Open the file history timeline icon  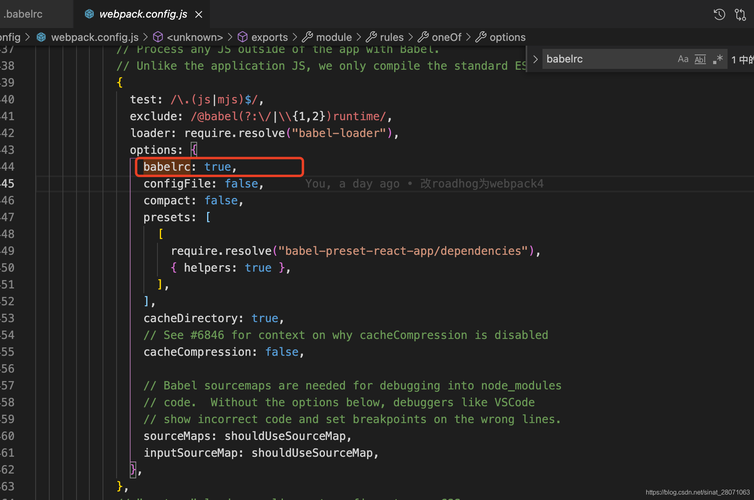pos(719,14)
